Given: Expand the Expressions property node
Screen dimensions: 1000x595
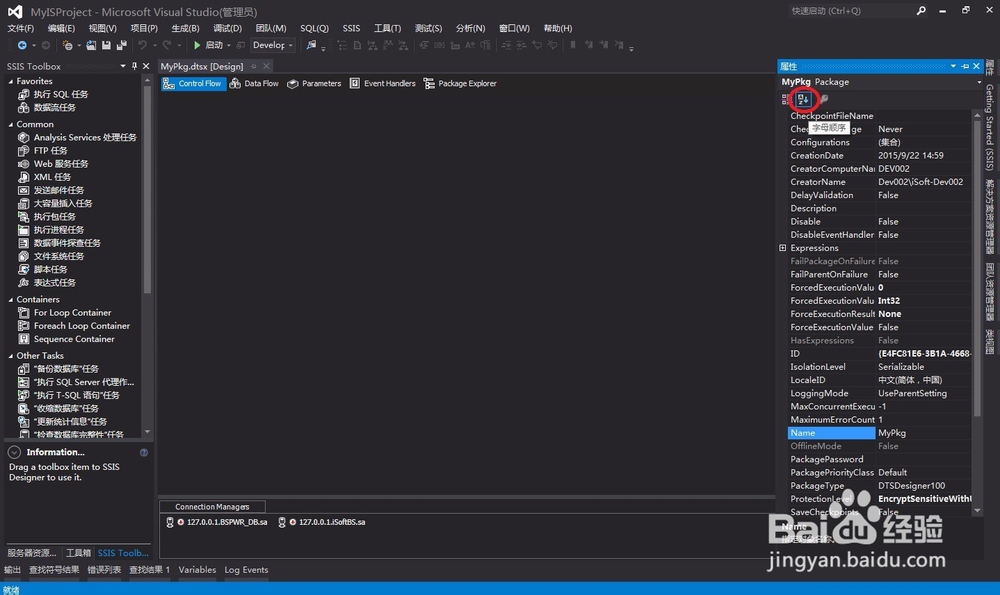Looking at the screenshot, I should 783,248.
